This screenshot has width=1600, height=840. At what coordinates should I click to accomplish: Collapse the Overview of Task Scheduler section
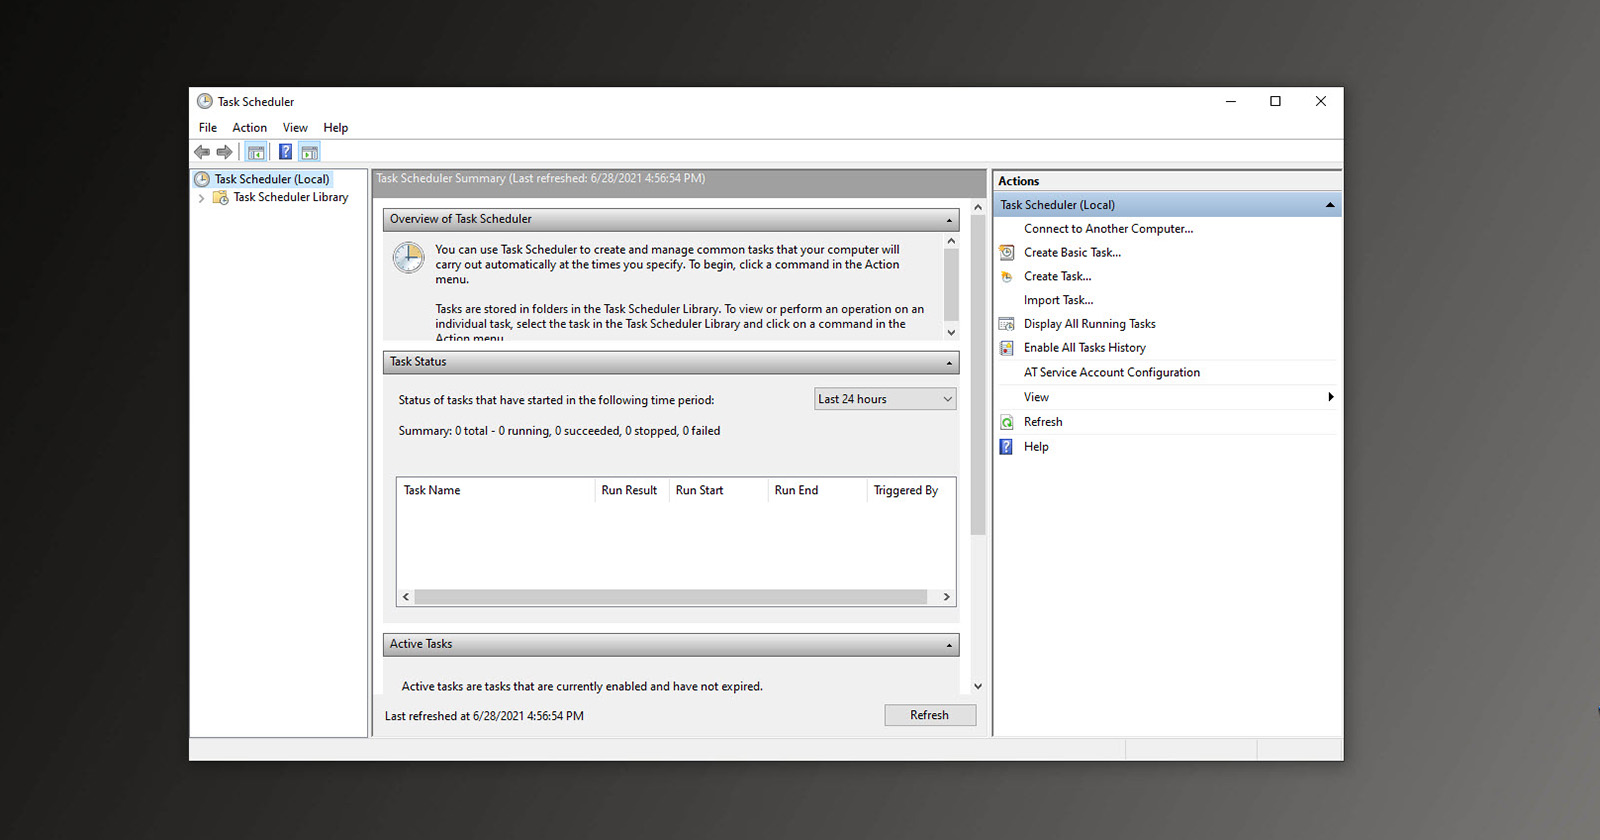[949, 220]
